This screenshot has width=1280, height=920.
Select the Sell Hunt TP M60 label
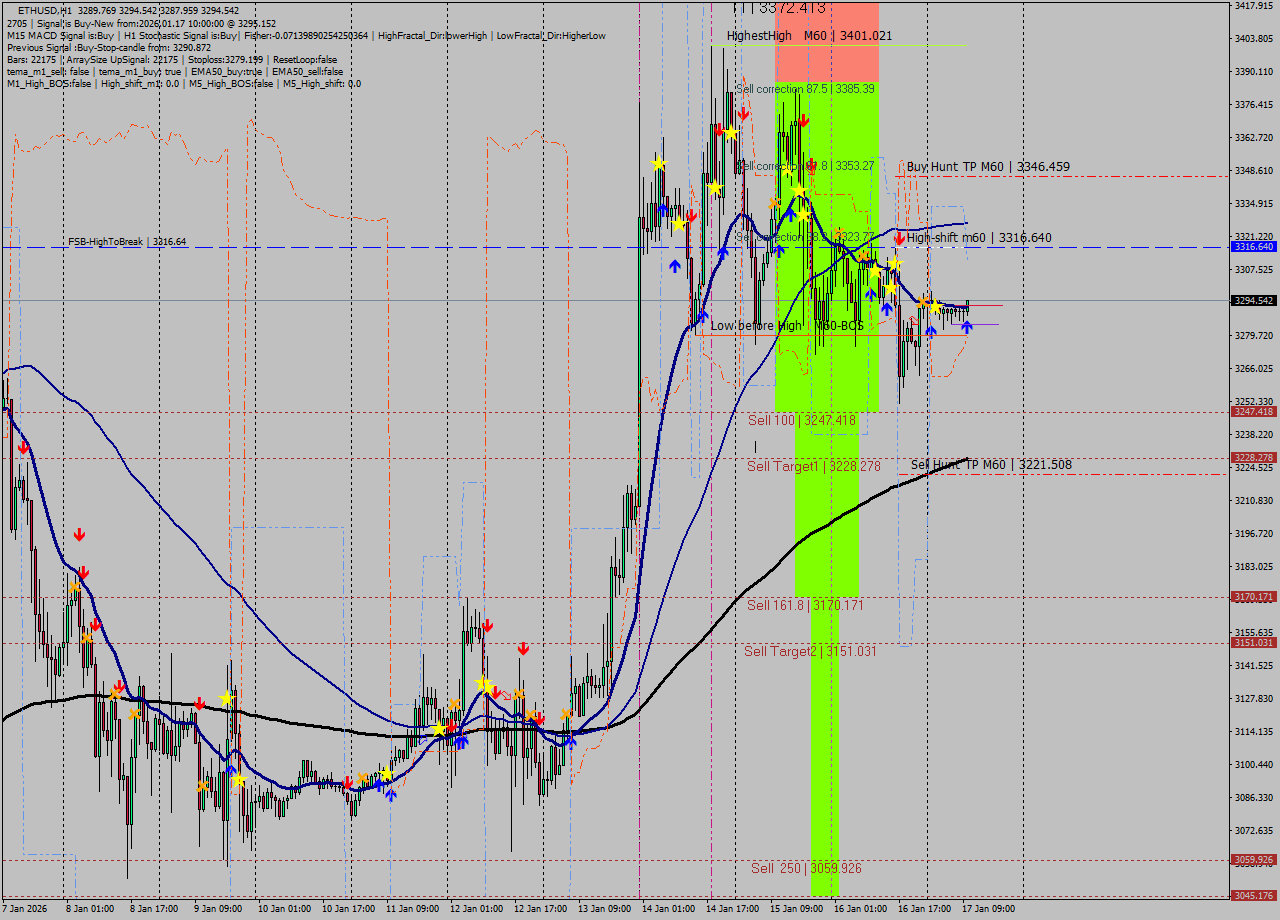(991, 464)
